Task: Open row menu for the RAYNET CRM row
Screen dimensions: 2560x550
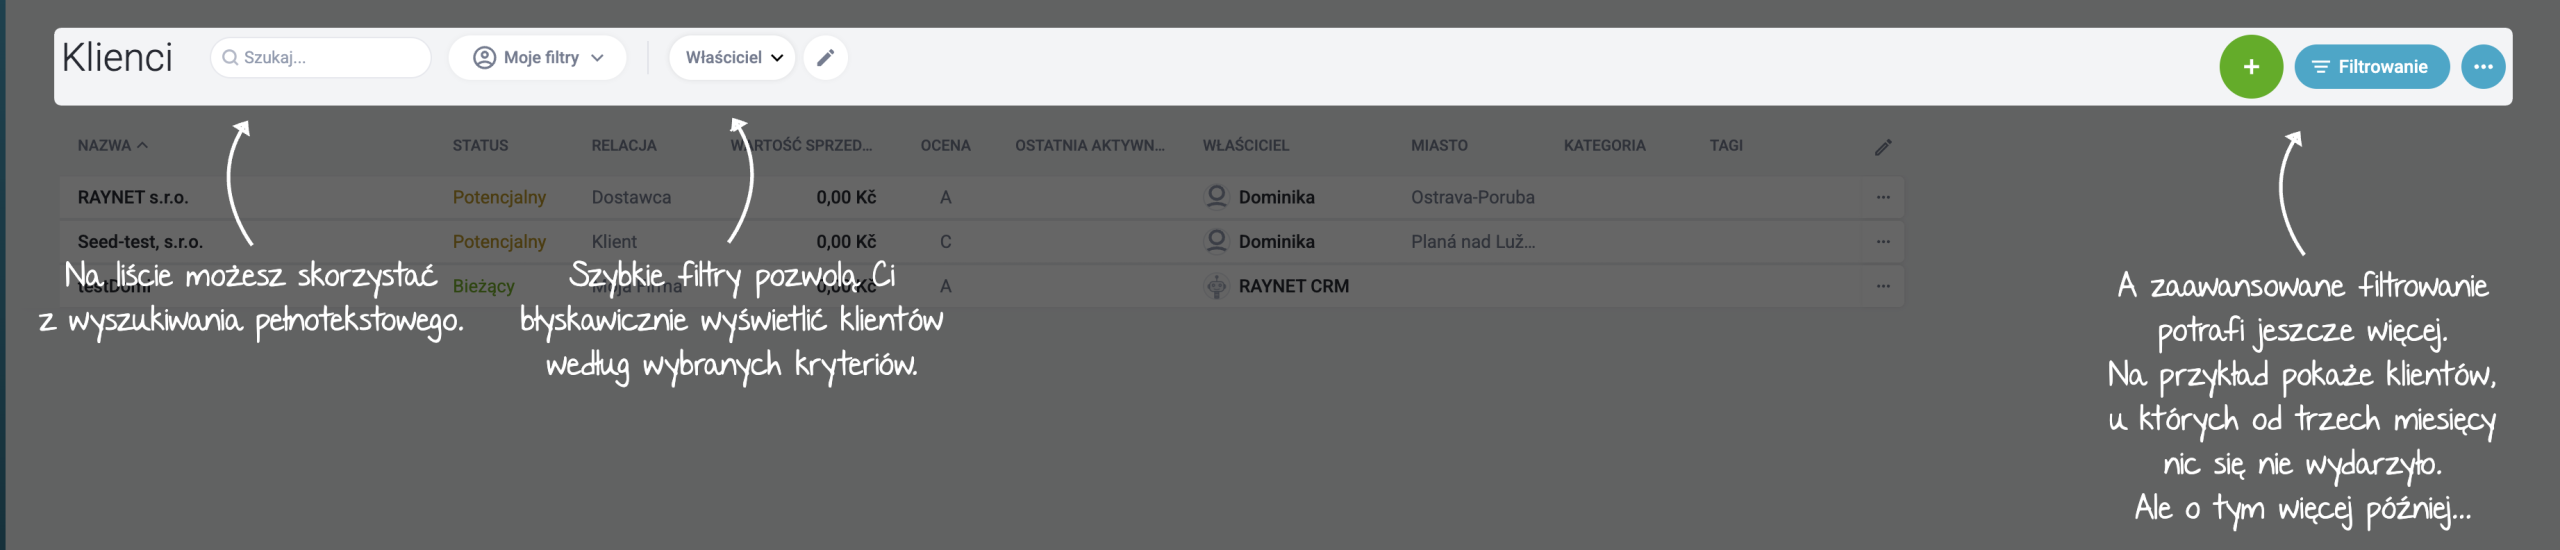Action: coord(1883,286)
